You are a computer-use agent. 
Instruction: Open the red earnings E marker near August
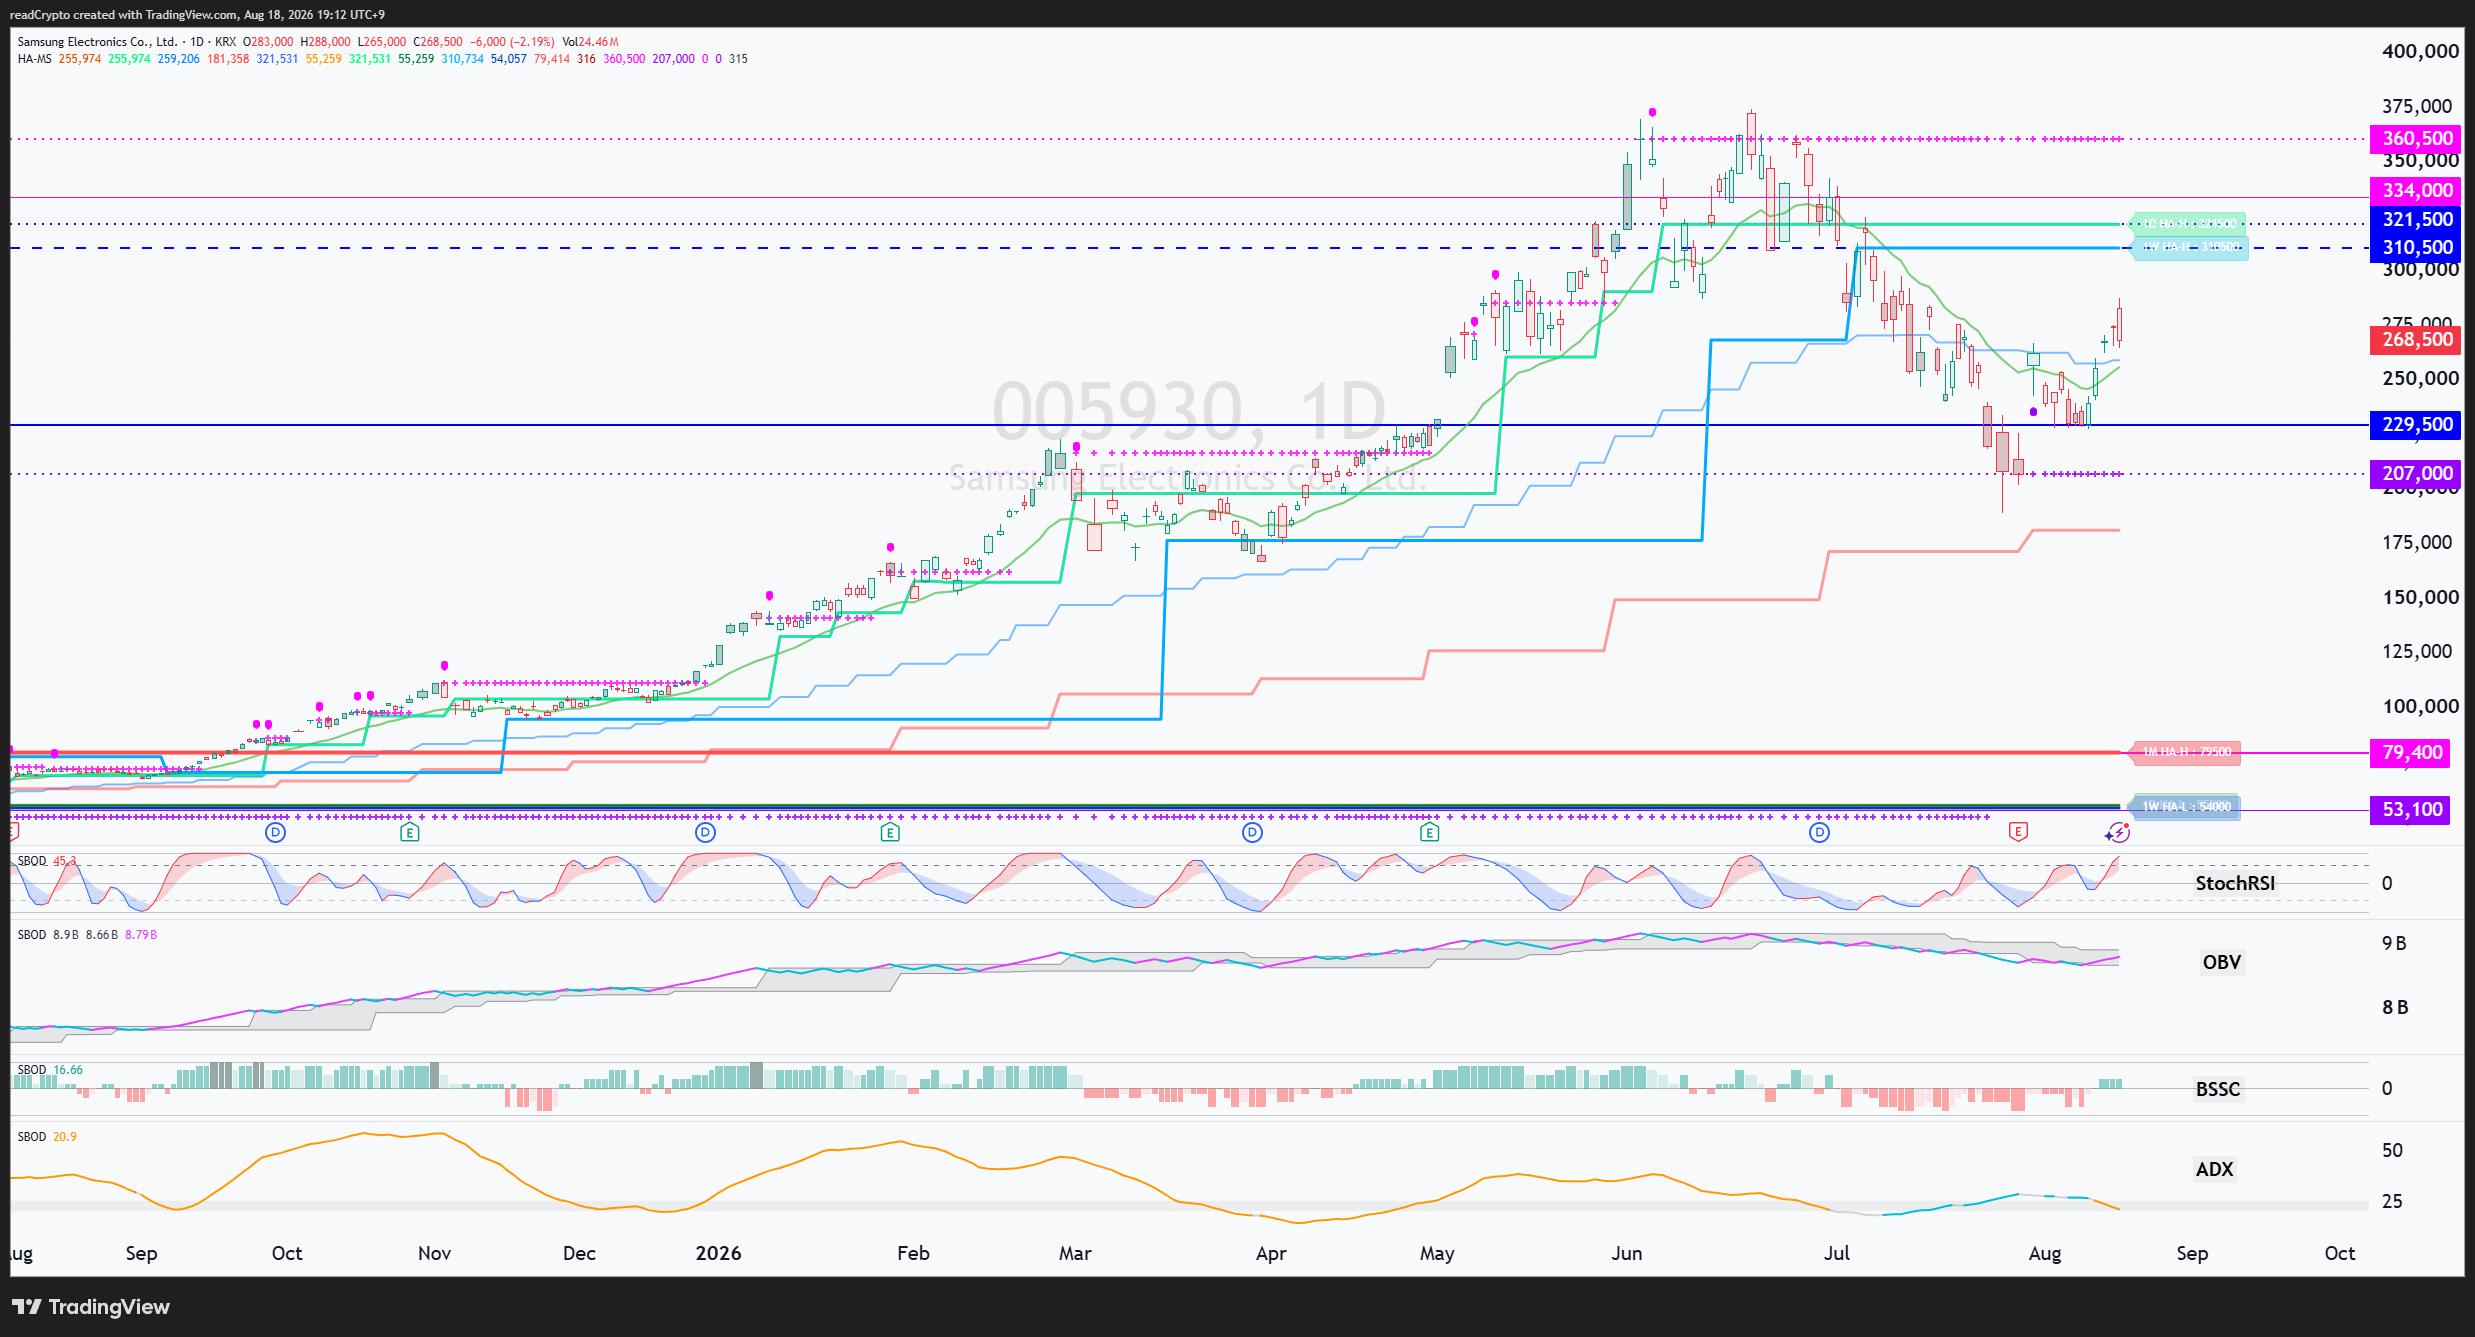[x=2018, y=832]
